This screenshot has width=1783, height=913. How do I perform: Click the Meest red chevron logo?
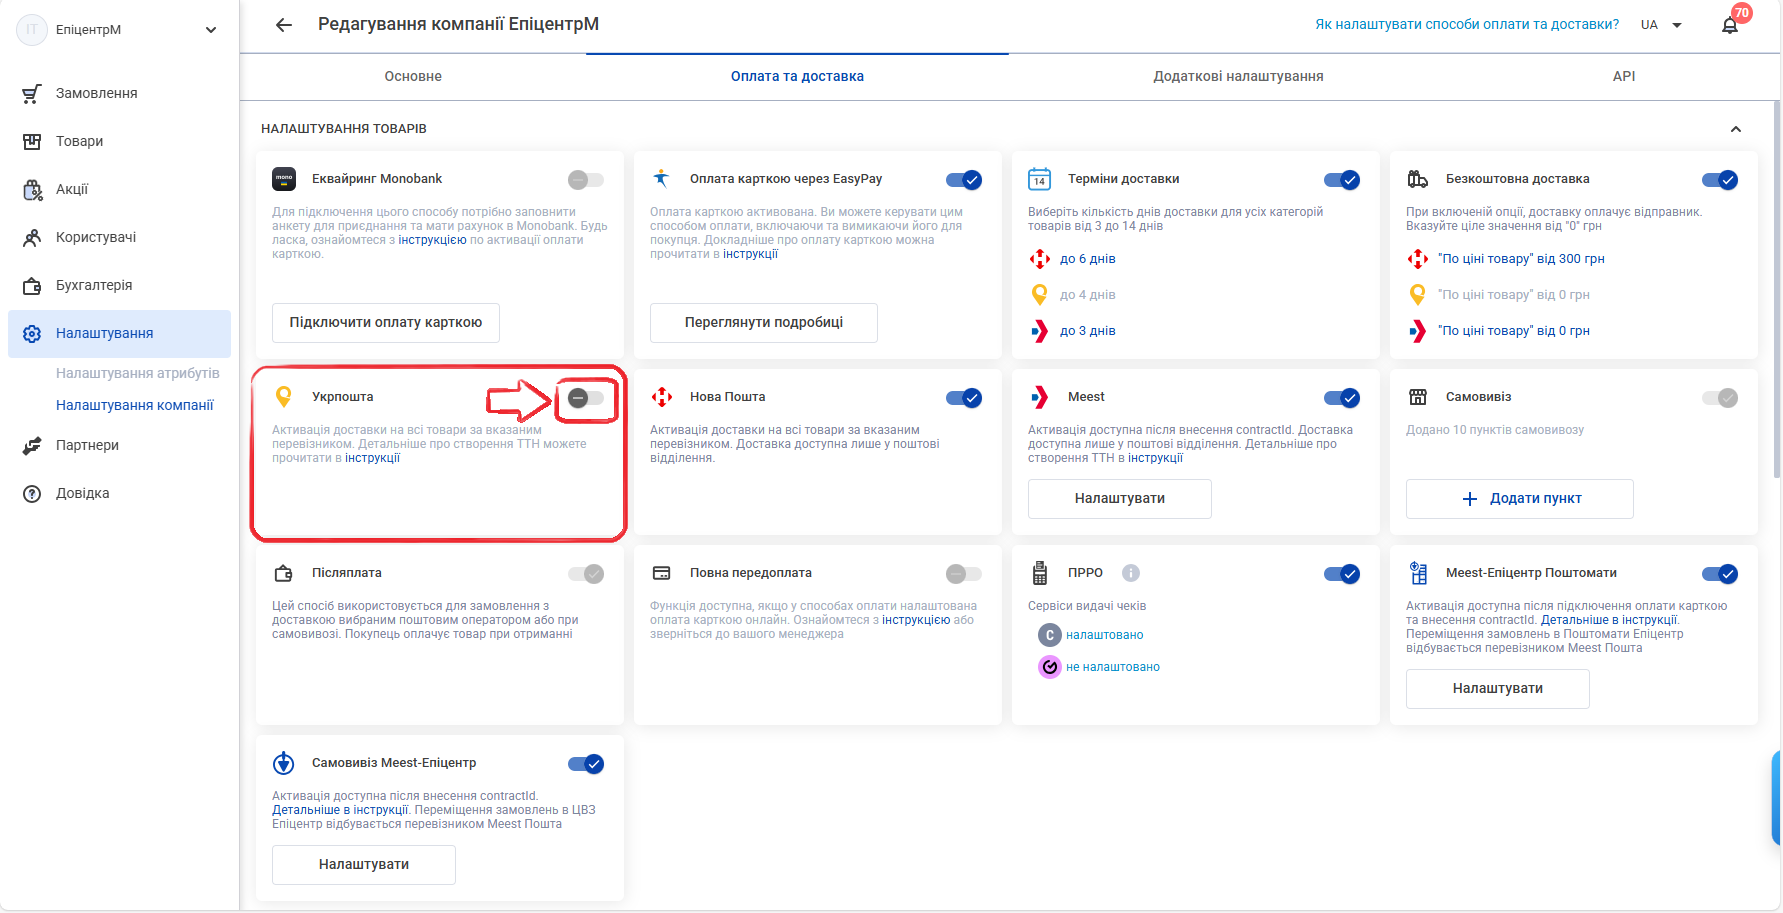1040,397
